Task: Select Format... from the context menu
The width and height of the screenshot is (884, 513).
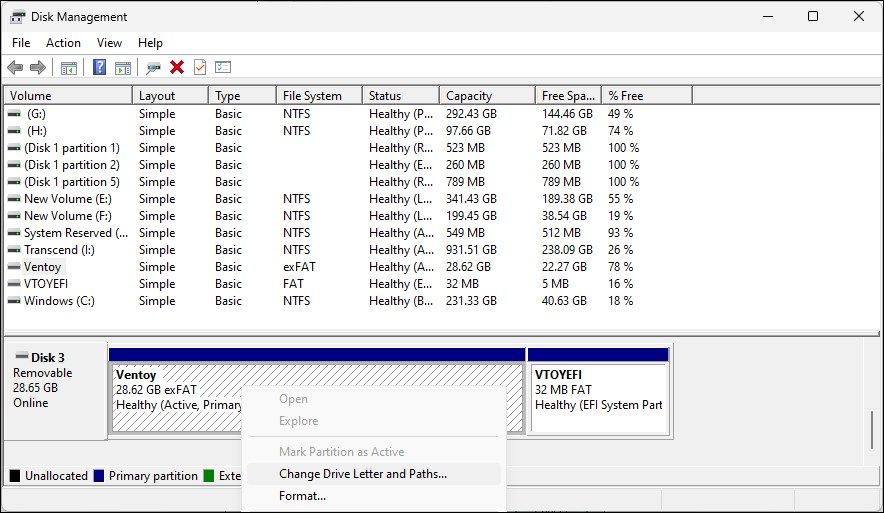Action: [302, 496]
